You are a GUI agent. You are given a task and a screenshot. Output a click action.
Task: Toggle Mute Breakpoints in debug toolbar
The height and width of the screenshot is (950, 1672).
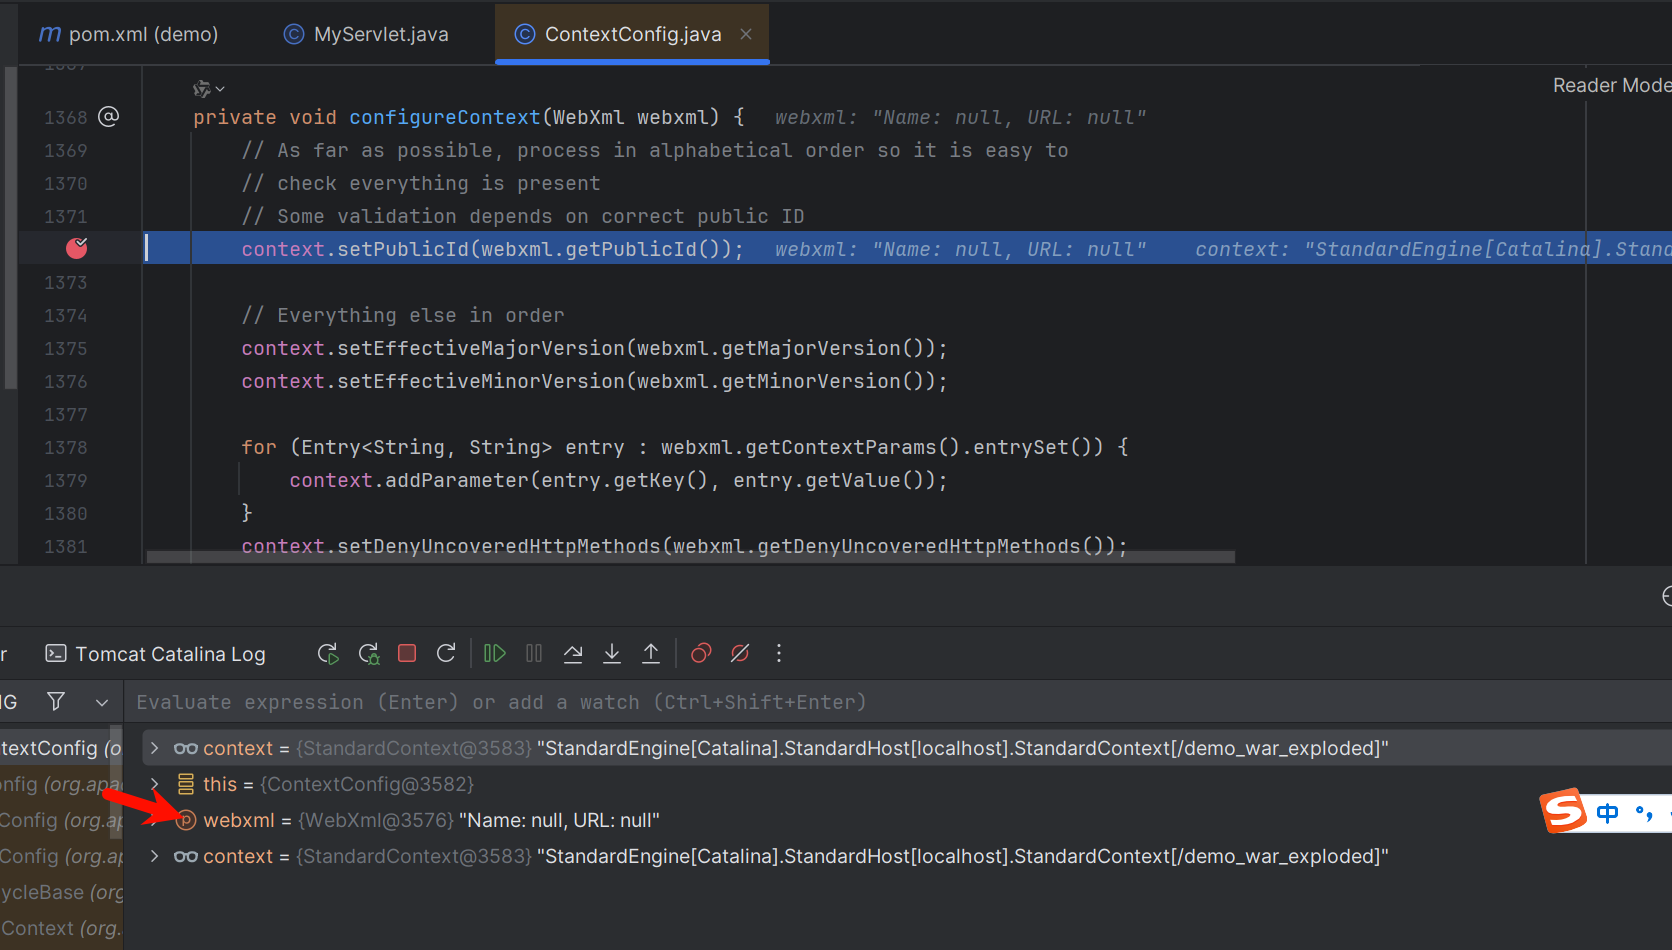(740, 654)
